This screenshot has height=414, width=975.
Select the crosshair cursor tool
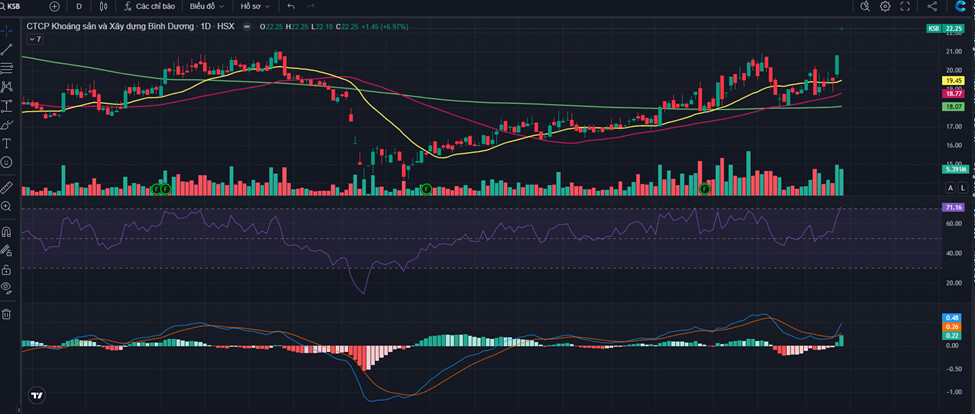[x=6, y=31]
